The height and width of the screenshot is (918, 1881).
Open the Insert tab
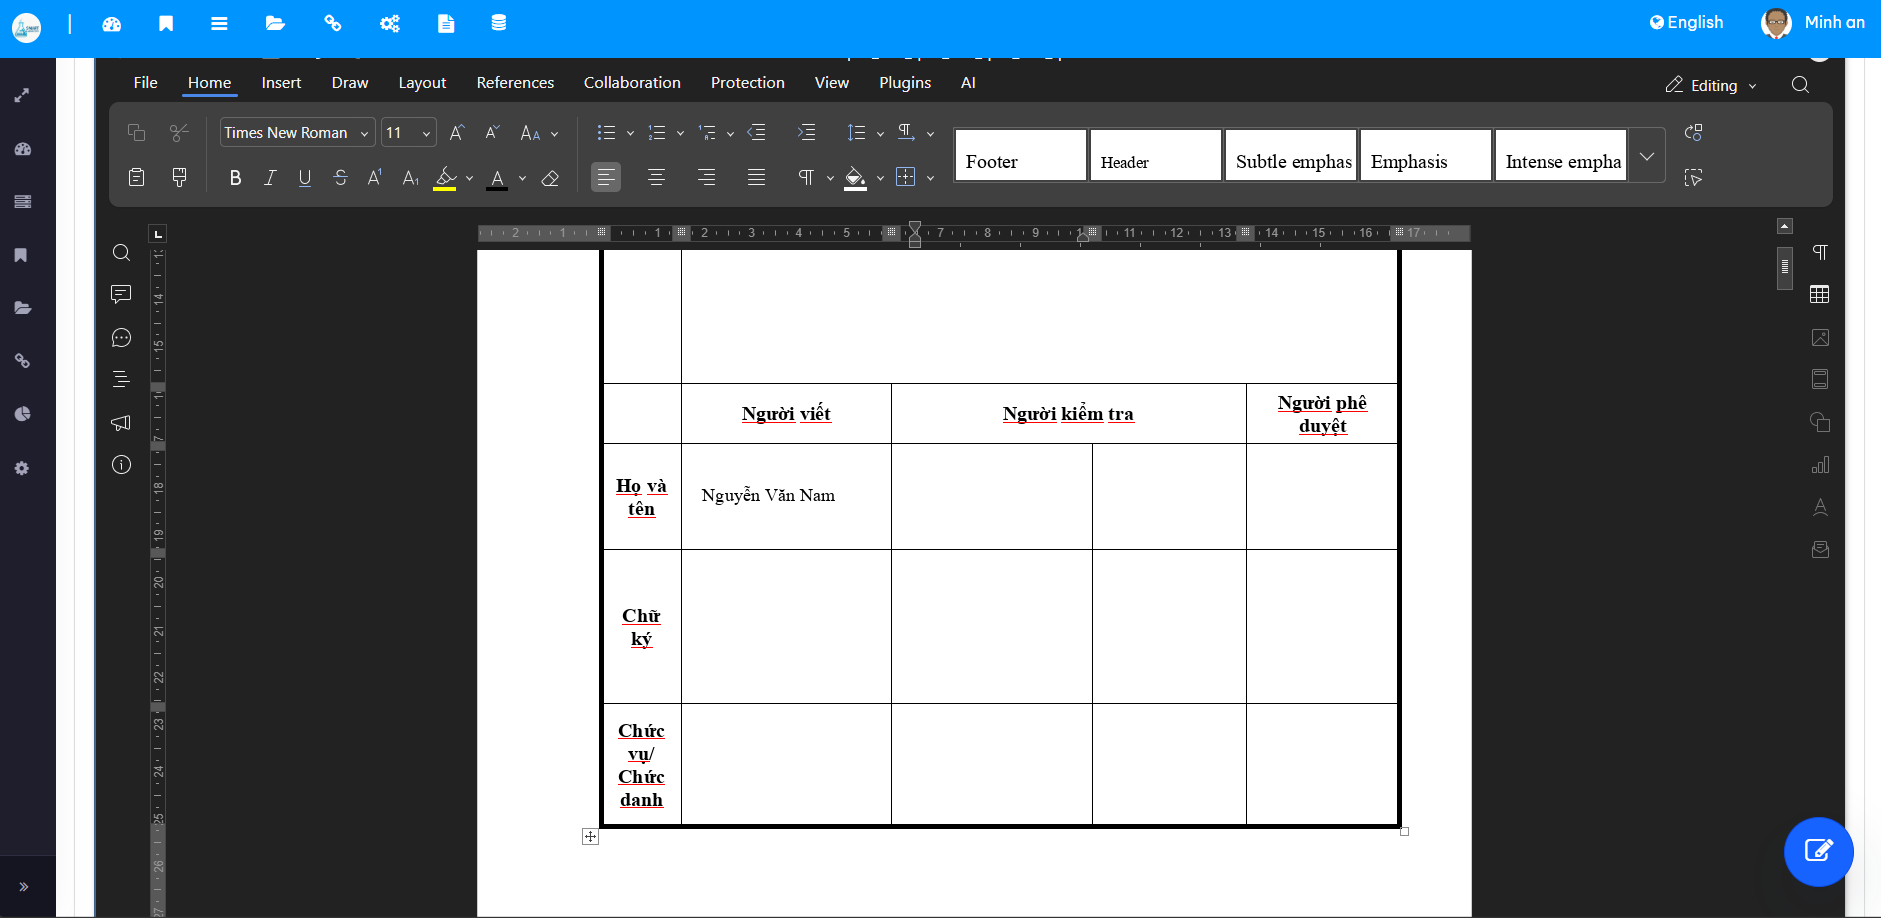281,83
